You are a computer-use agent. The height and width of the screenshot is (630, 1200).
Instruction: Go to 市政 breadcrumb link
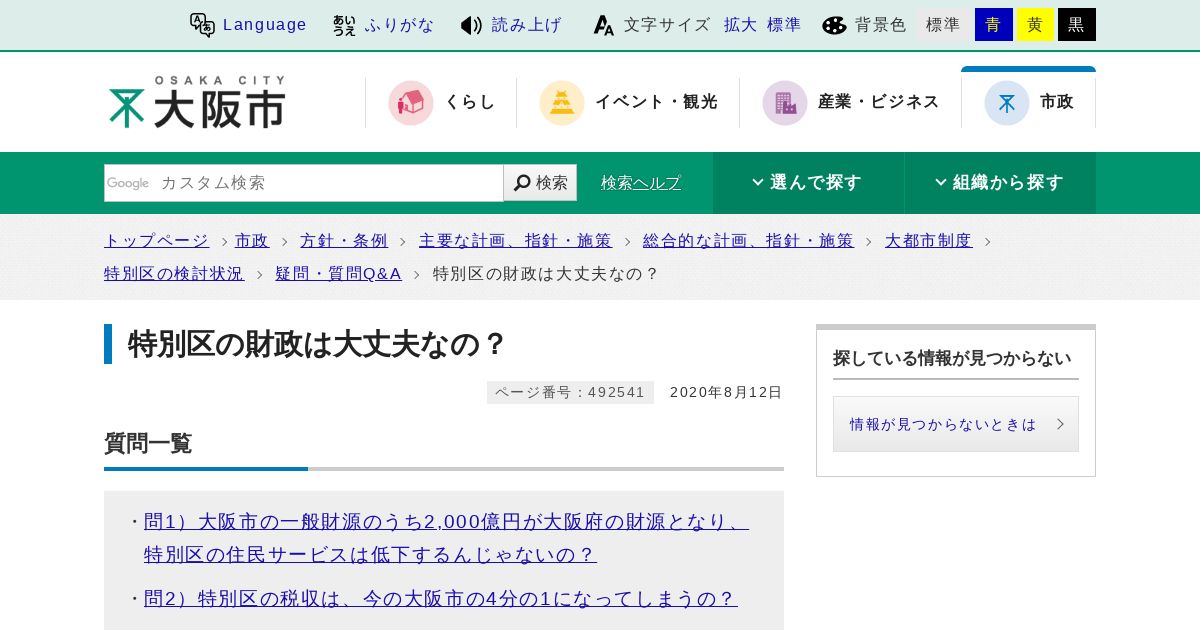[252, 241]
